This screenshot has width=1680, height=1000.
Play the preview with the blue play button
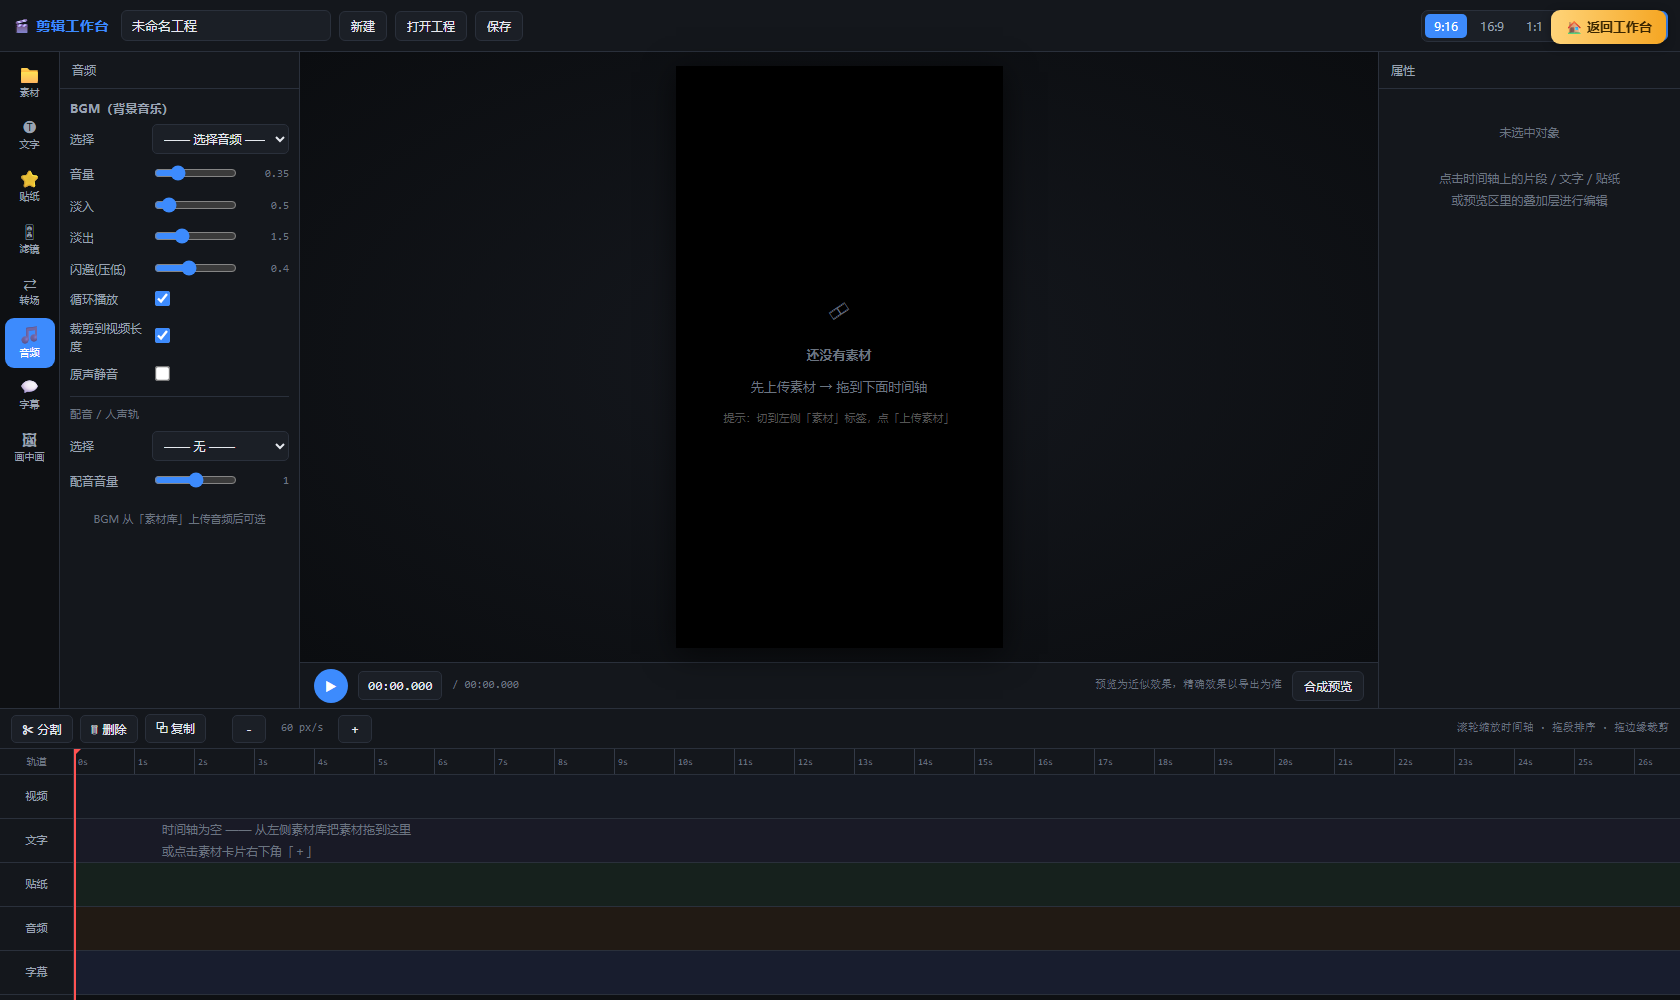331,686
